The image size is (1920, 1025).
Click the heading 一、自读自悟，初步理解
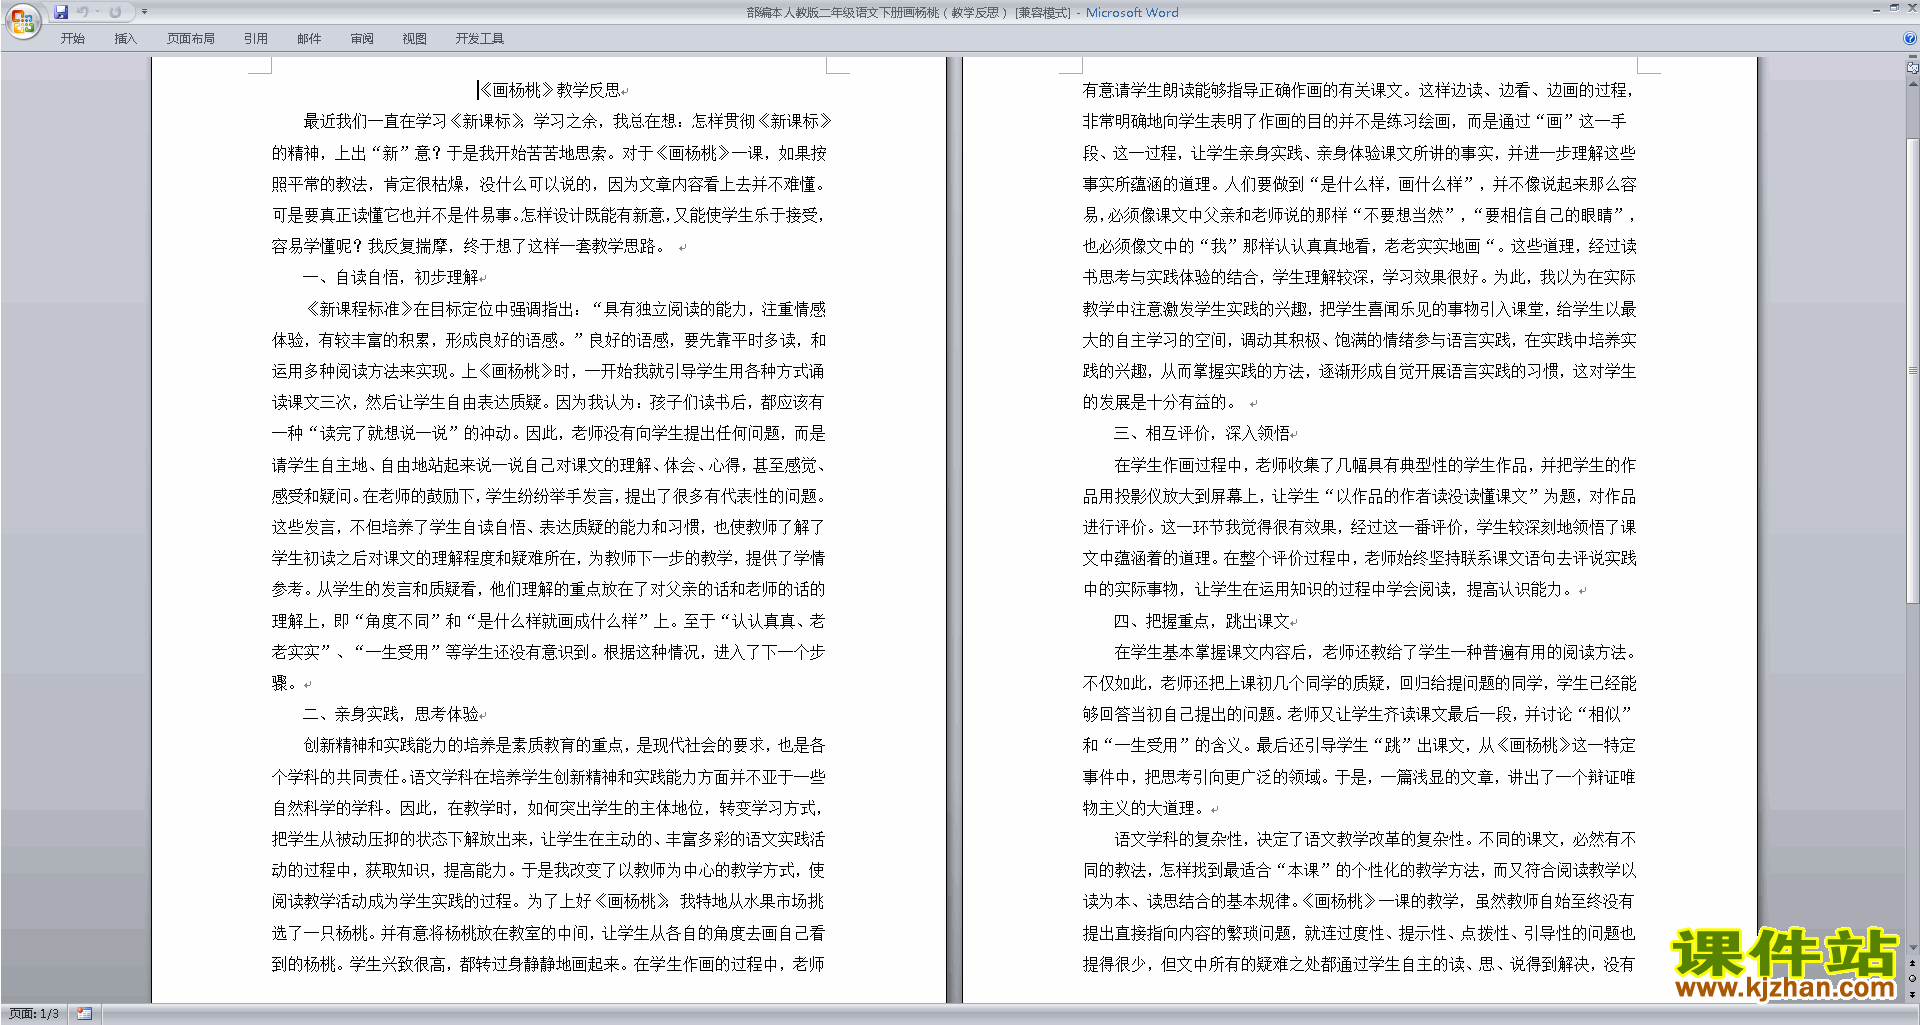pos(391,277)
